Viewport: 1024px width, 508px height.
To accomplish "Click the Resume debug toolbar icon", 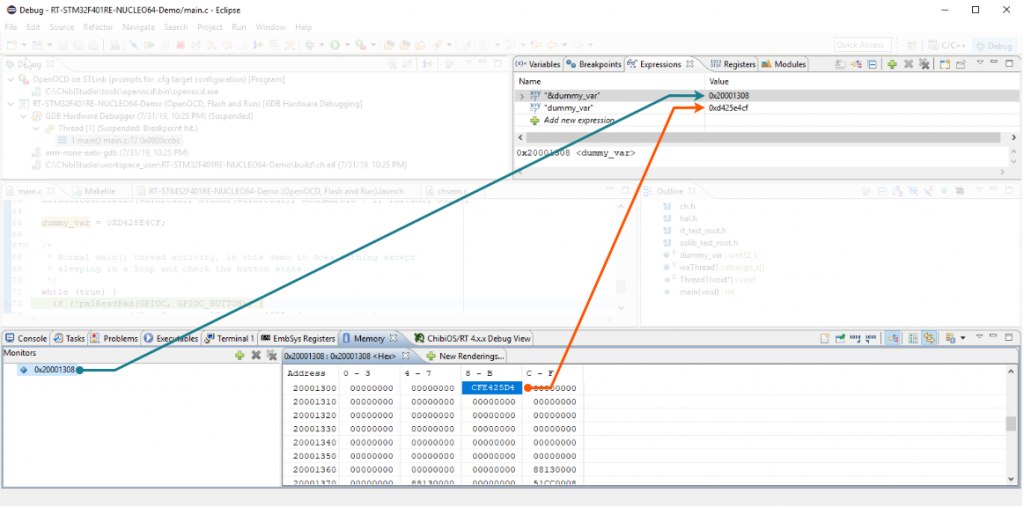I will click(149, 45).
